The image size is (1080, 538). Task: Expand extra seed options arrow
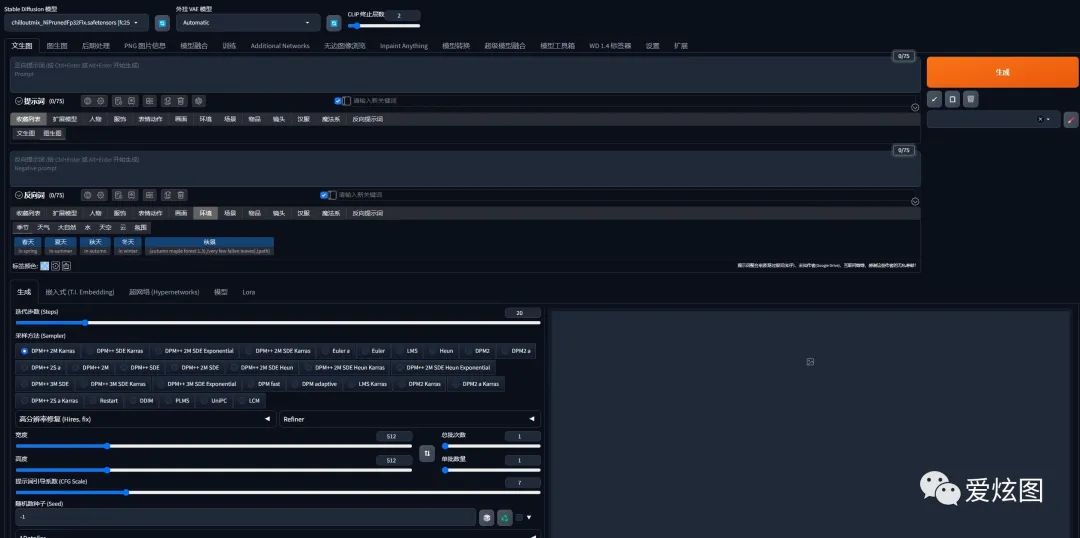529,517
